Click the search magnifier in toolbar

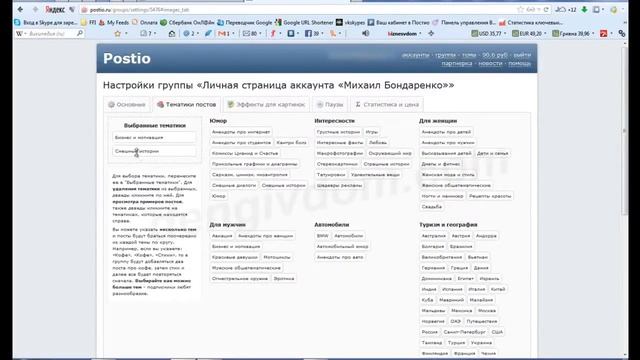(80, 33)
